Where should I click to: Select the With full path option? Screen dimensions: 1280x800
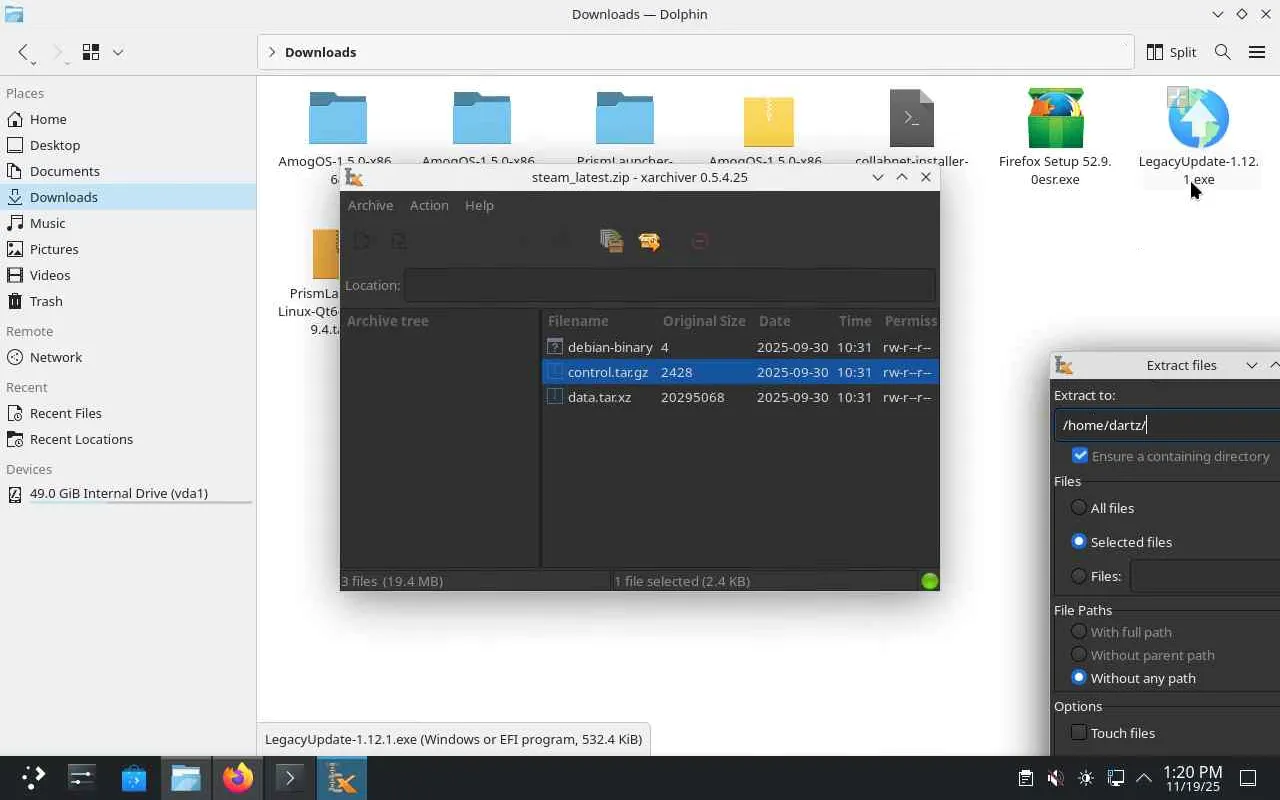(x=1079, y=632)
